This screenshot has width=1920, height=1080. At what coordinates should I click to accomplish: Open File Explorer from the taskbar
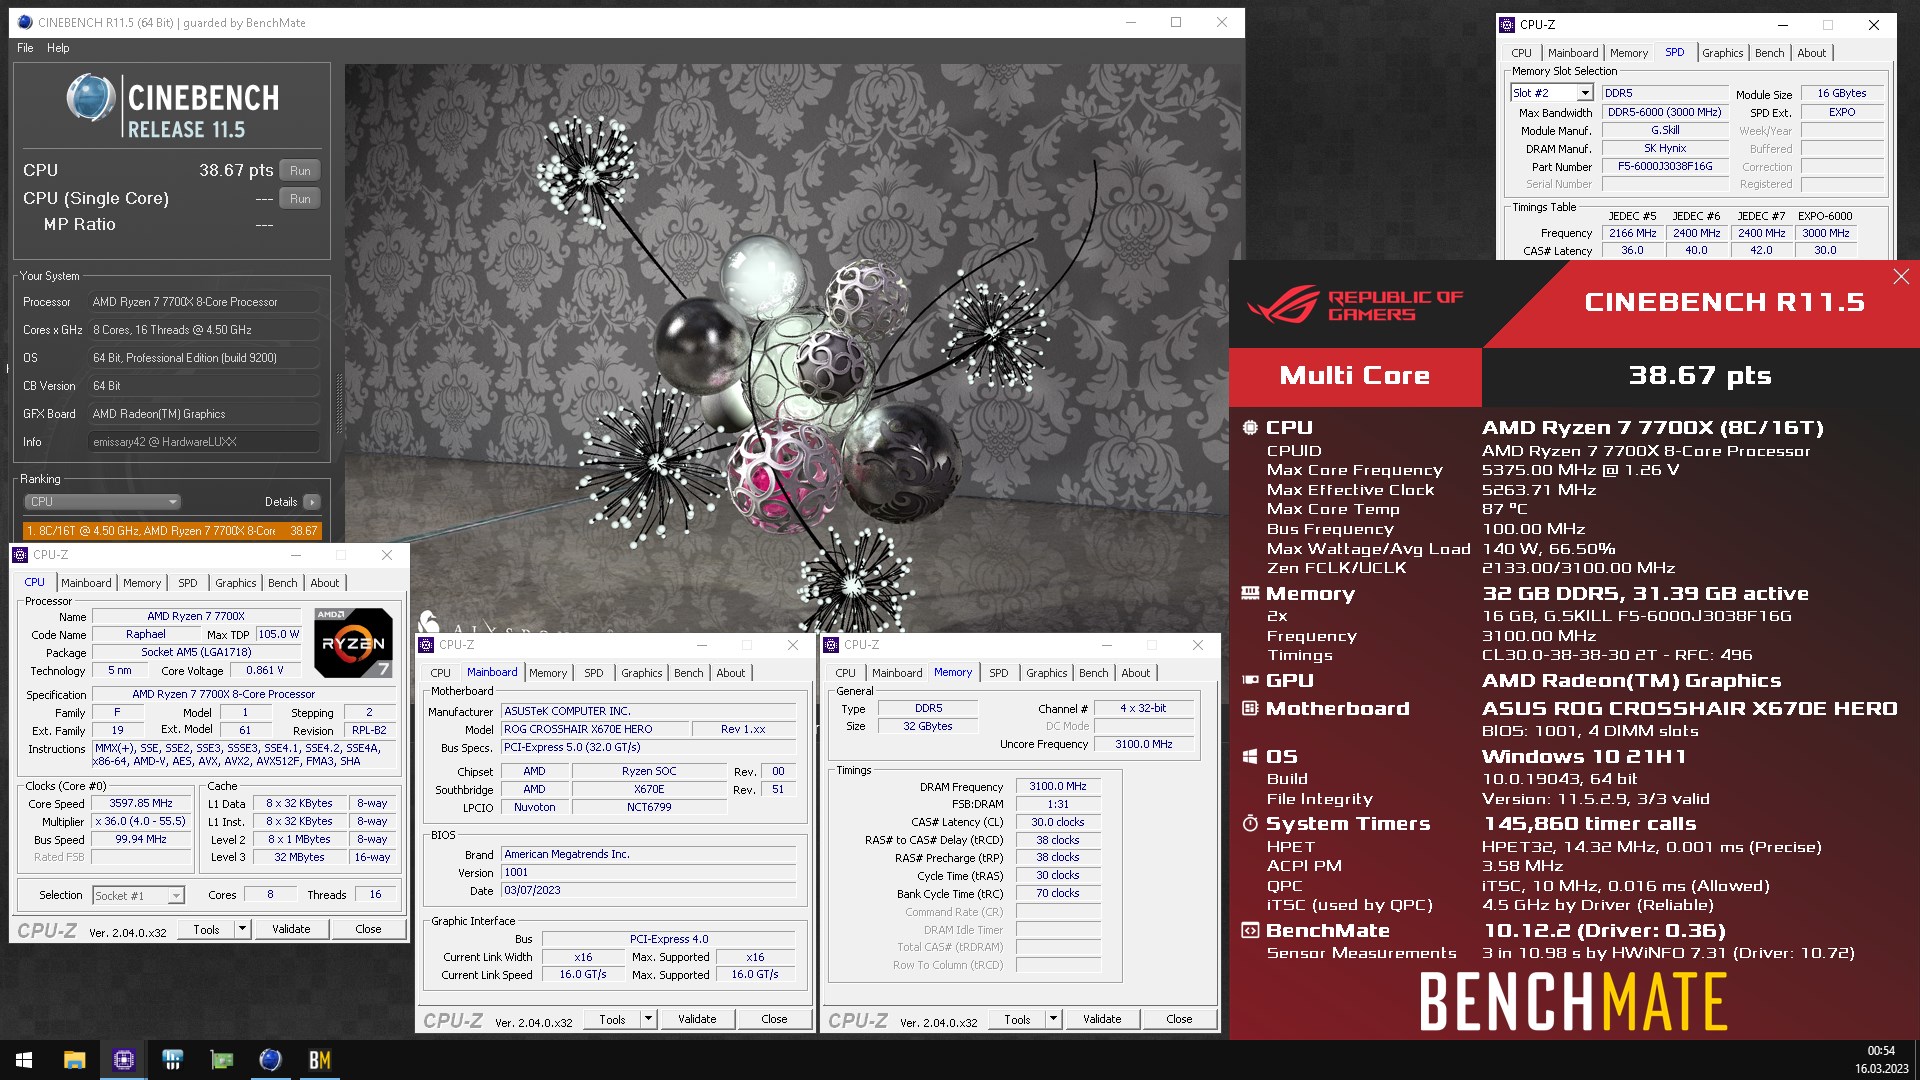pos(74,1060)
